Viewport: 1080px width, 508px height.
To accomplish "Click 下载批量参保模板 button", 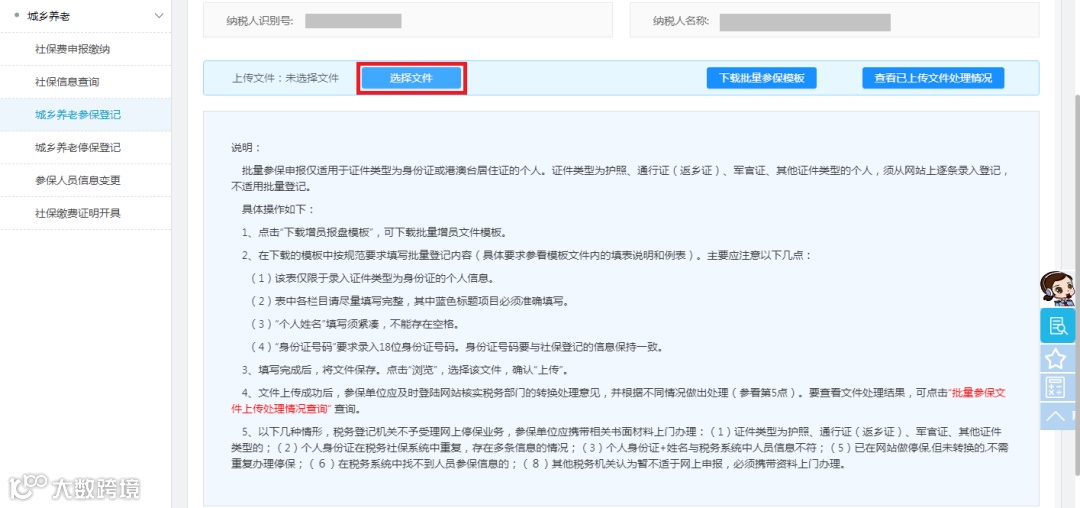I will 761,78.
